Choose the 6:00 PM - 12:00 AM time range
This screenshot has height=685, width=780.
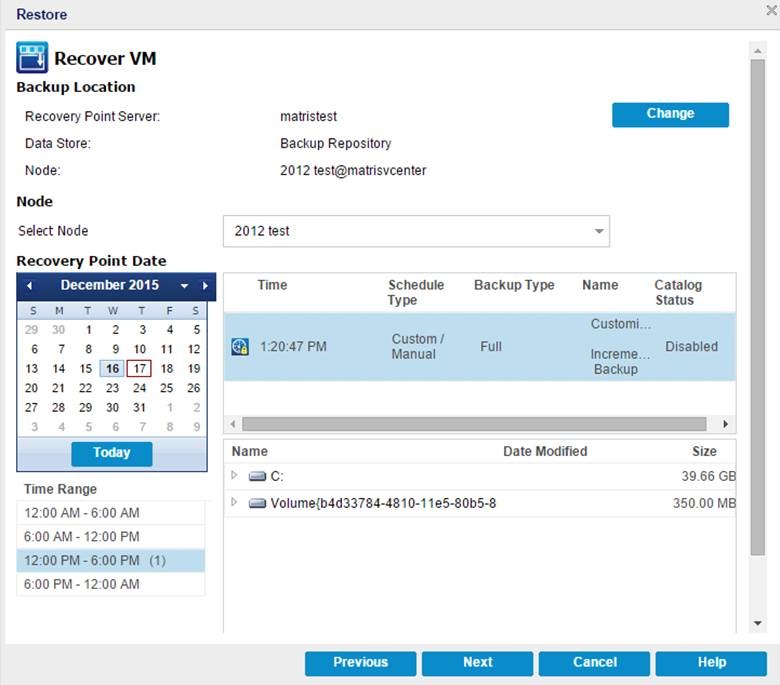111,585
